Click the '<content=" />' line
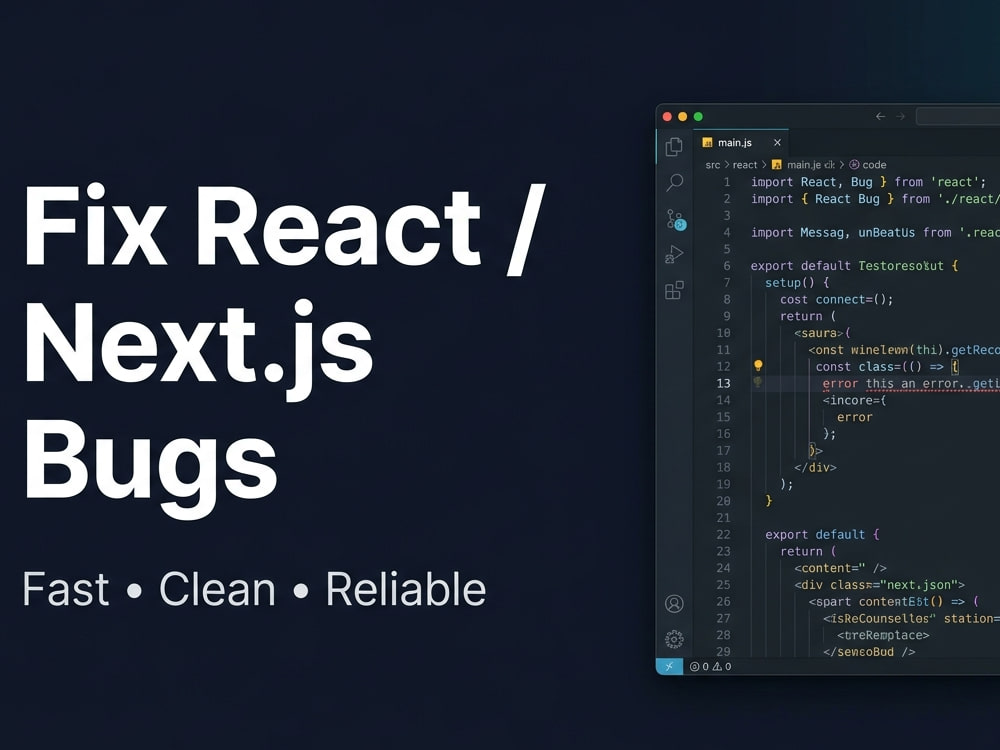Screen dimensions: 1000x750 pyautogui.click(x=841, y=568)
